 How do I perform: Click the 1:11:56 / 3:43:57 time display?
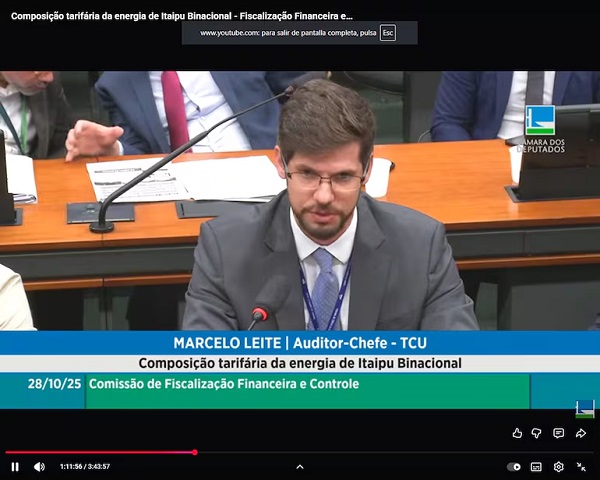(x=85, y=466)
